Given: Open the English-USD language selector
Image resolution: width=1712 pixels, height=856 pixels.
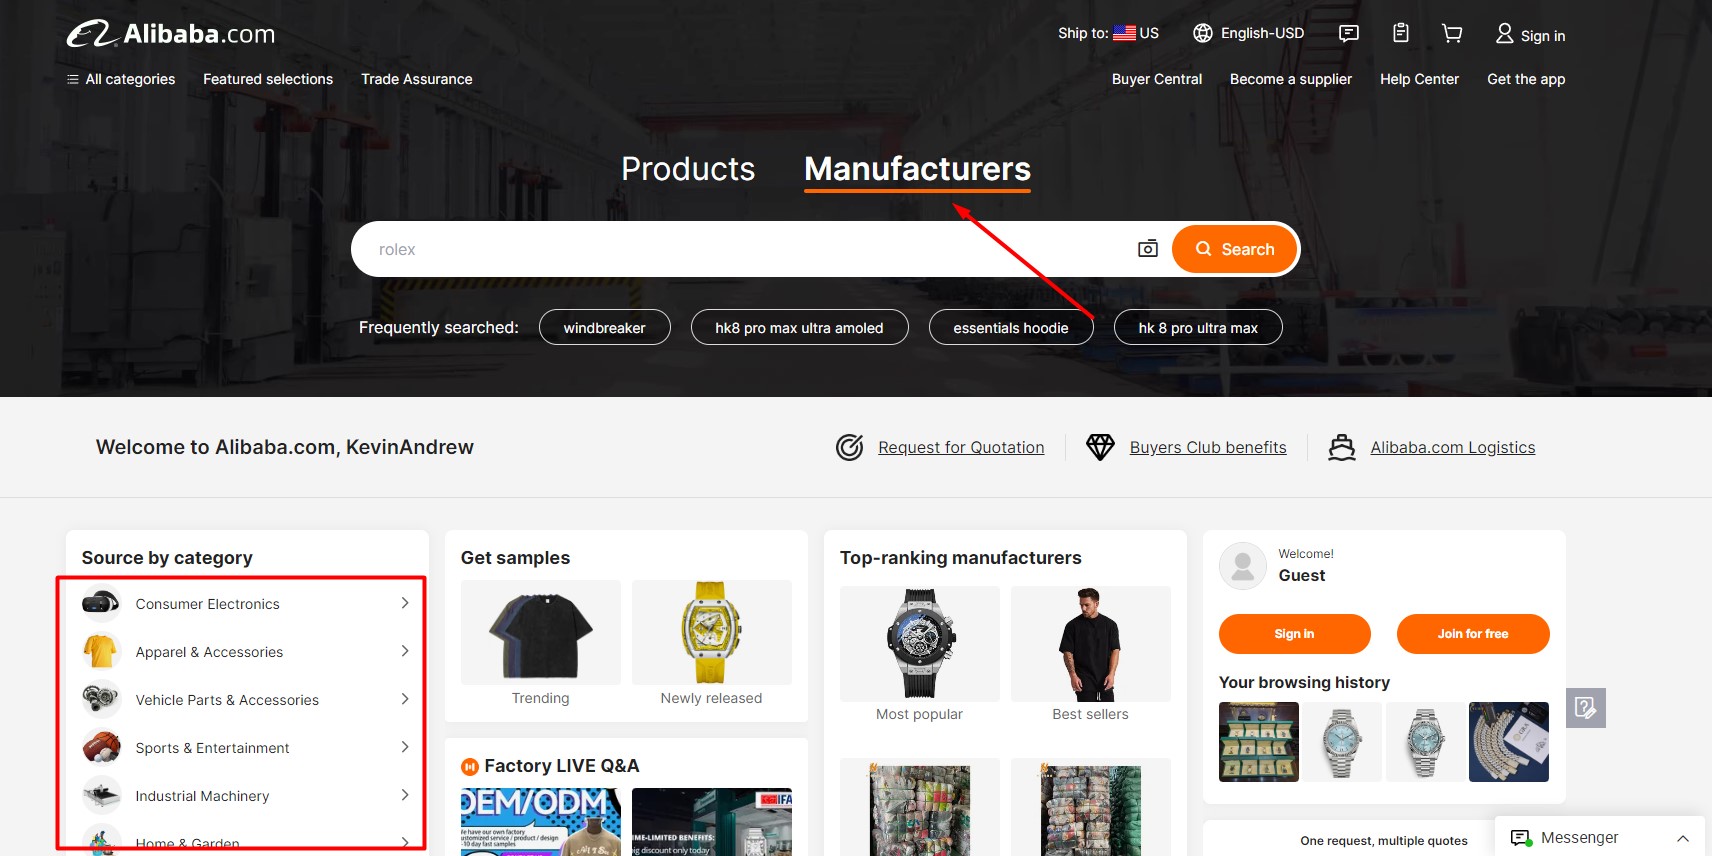Looking at the screenshot, I should [1248, 34].
